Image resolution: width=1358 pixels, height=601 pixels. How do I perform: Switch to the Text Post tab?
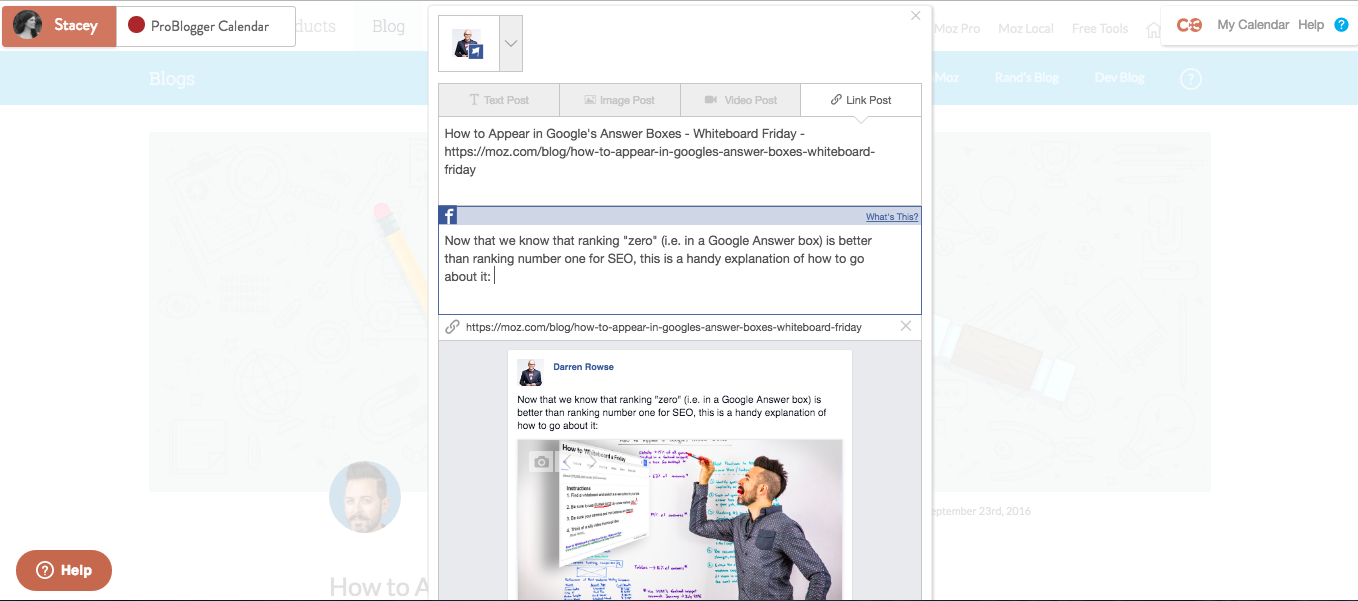(x=499, y=100)
